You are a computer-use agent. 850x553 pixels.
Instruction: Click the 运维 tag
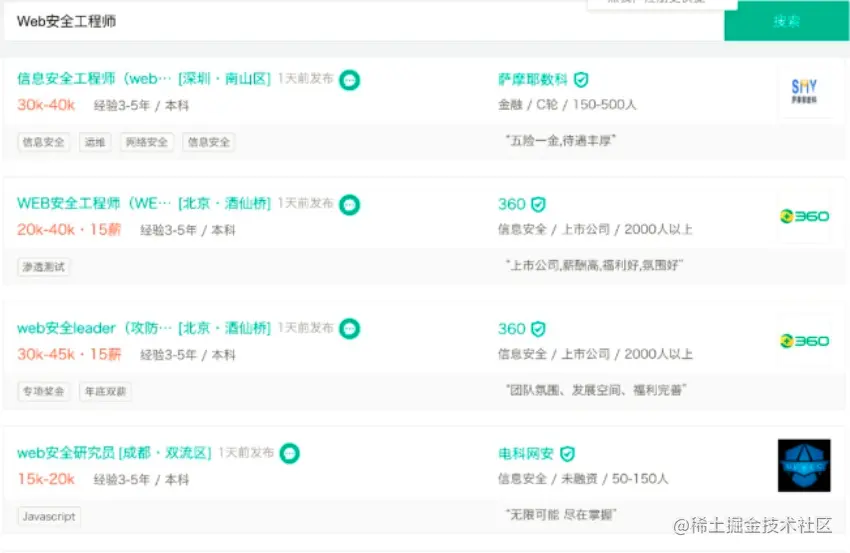pyautogui.click(x=95, y=142)
